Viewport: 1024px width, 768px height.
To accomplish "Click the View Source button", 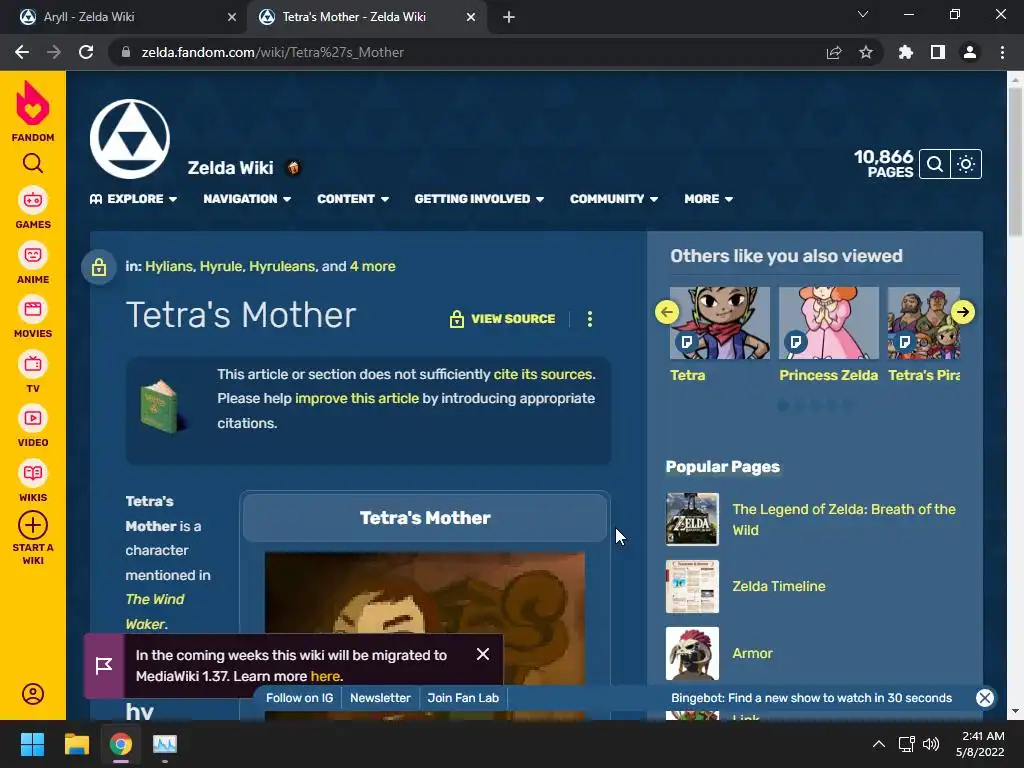I will 502,319.
